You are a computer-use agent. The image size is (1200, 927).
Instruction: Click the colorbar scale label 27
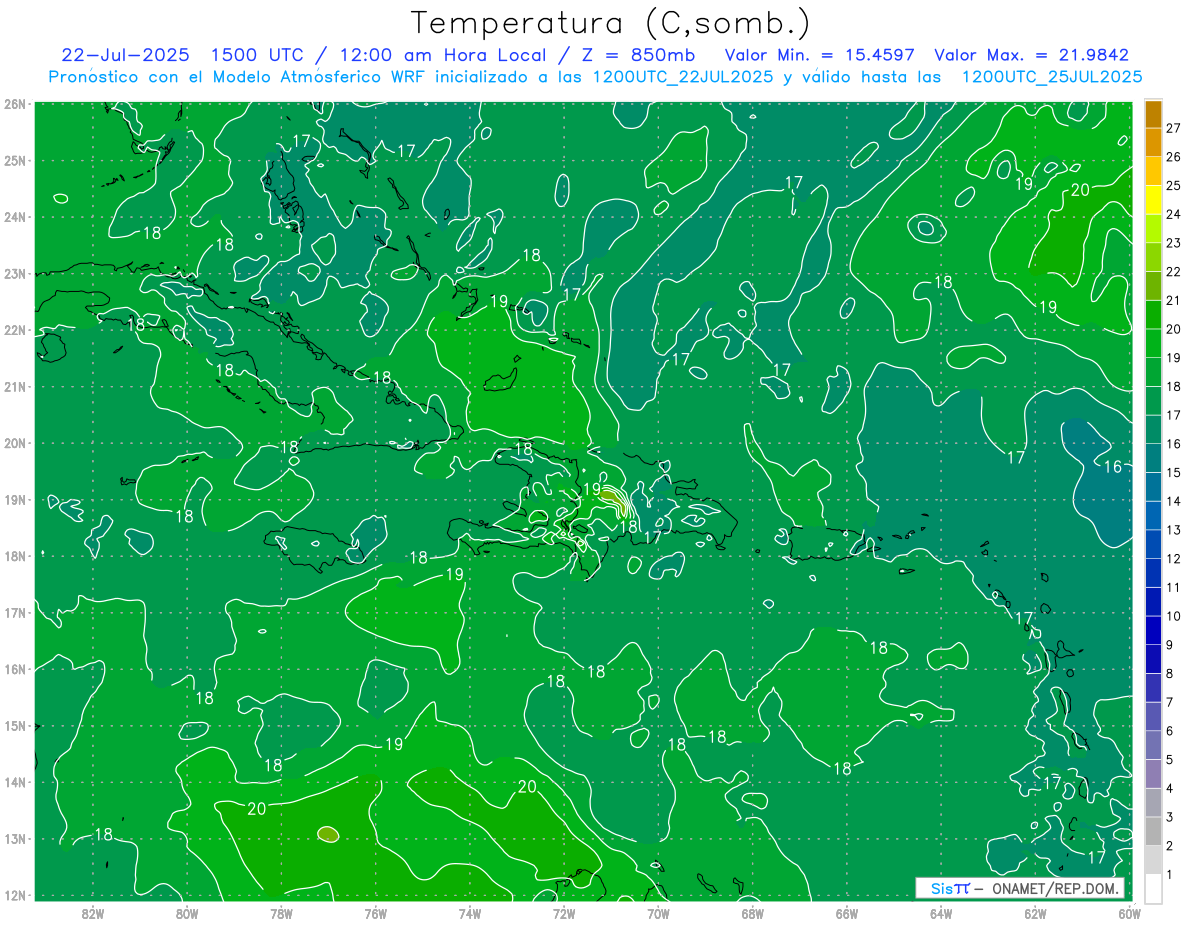1174,128
